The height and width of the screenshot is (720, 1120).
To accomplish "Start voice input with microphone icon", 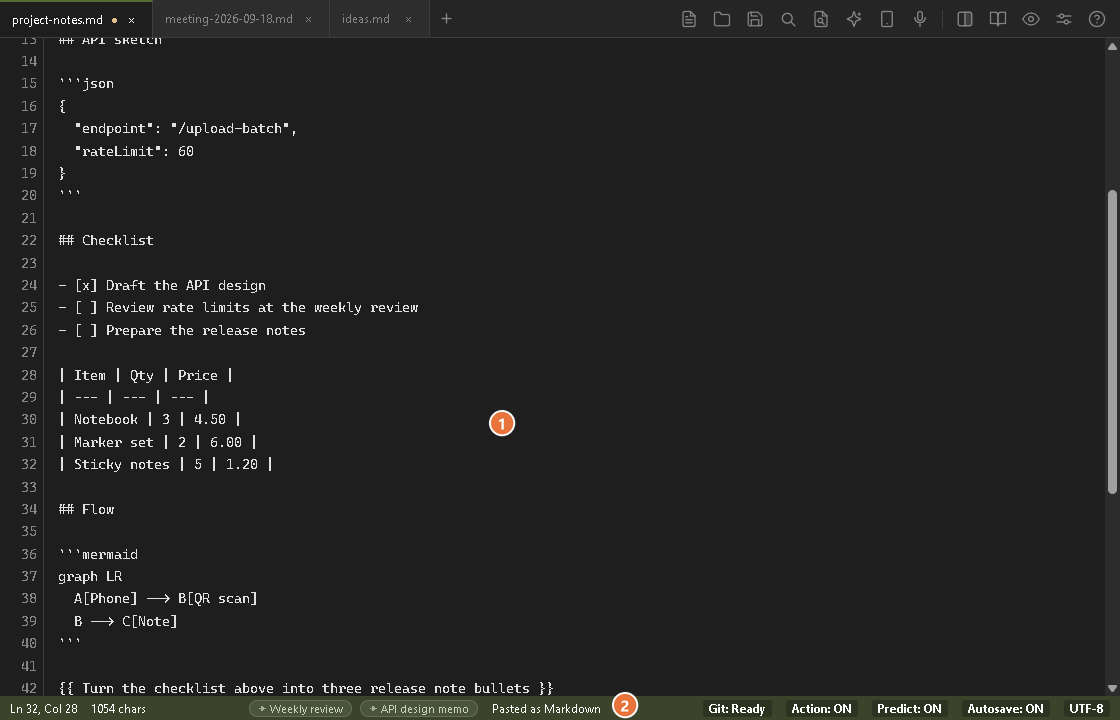I will coord(920,19).
